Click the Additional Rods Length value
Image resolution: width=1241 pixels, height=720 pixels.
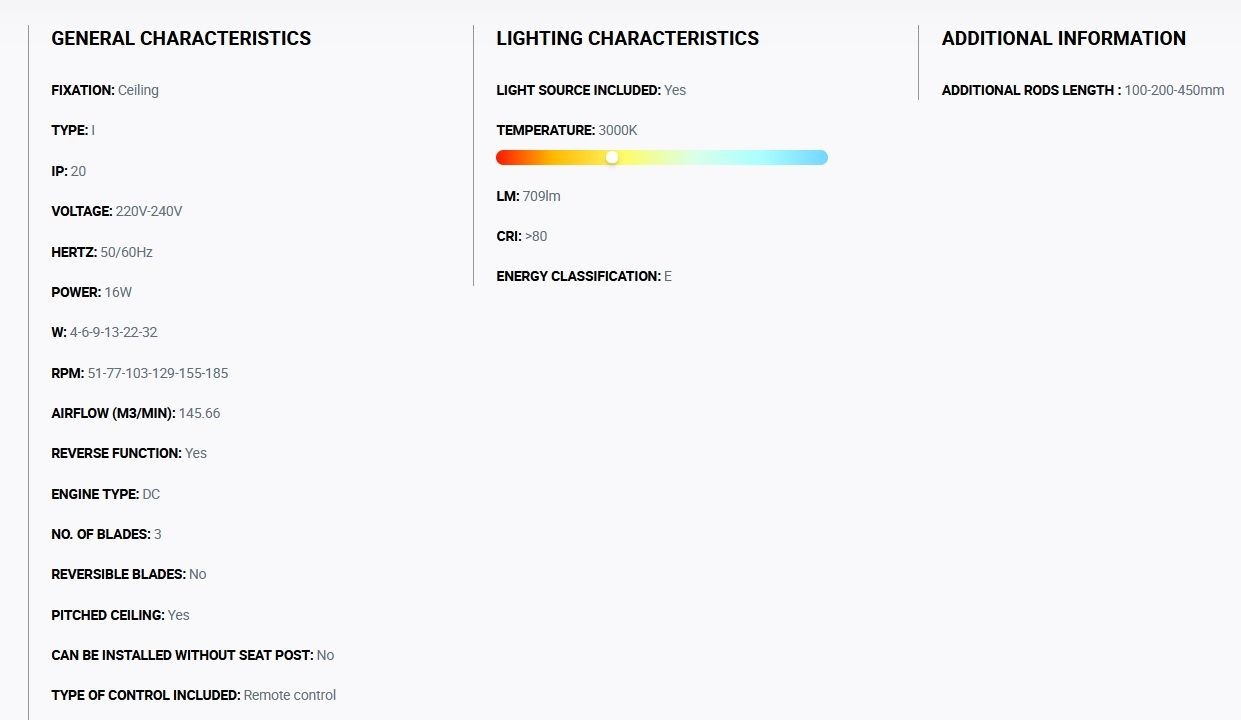[1174, 90]
